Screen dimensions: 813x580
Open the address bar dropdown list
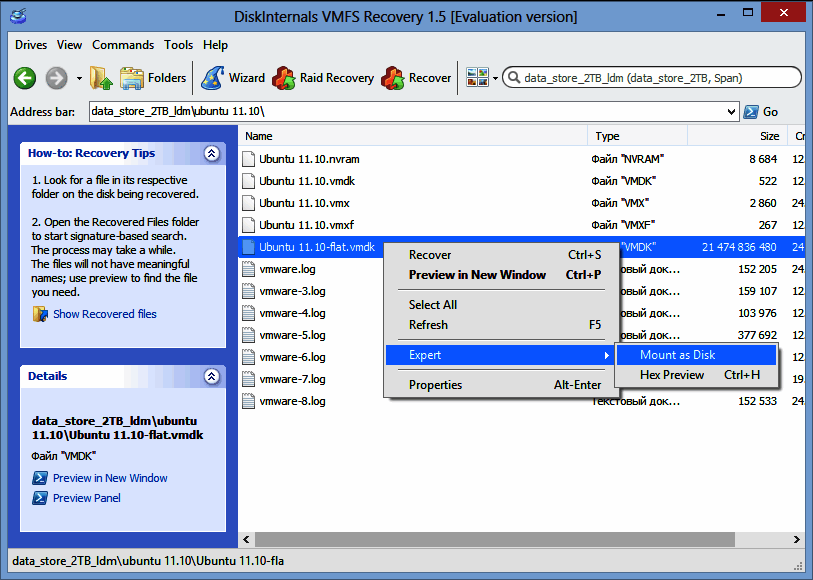732,112
